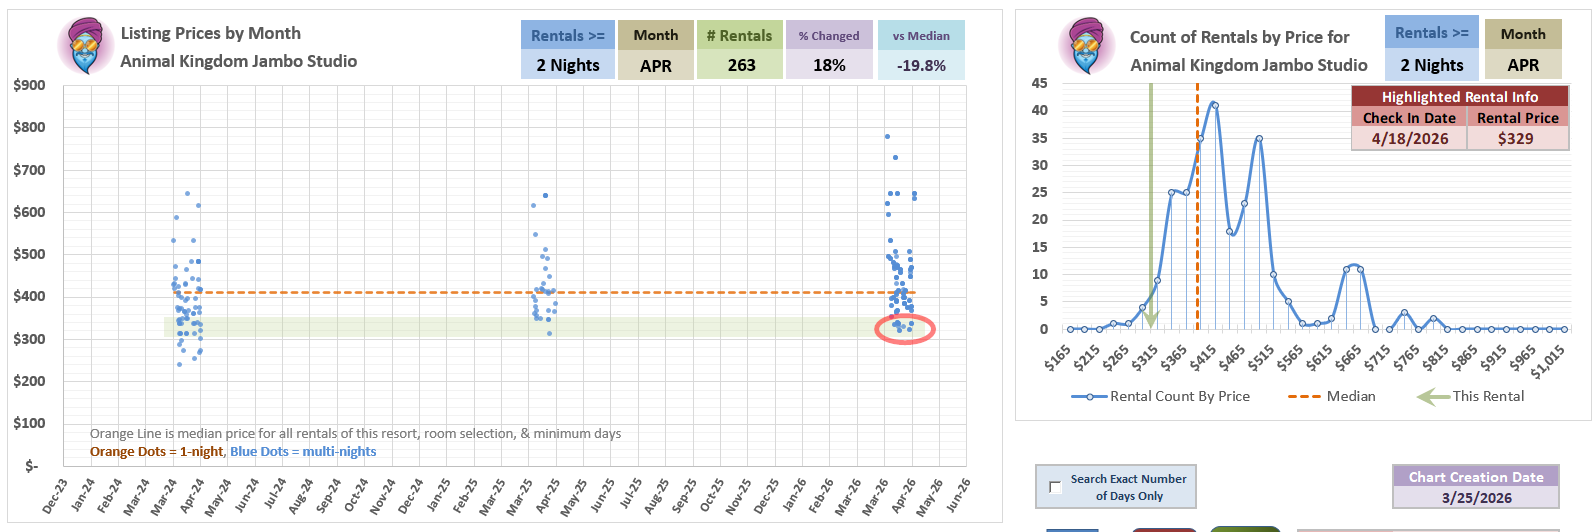Click the Jun-26 label on the month axis
This screenshot has height=532, width=1595.
click(957, 494)
